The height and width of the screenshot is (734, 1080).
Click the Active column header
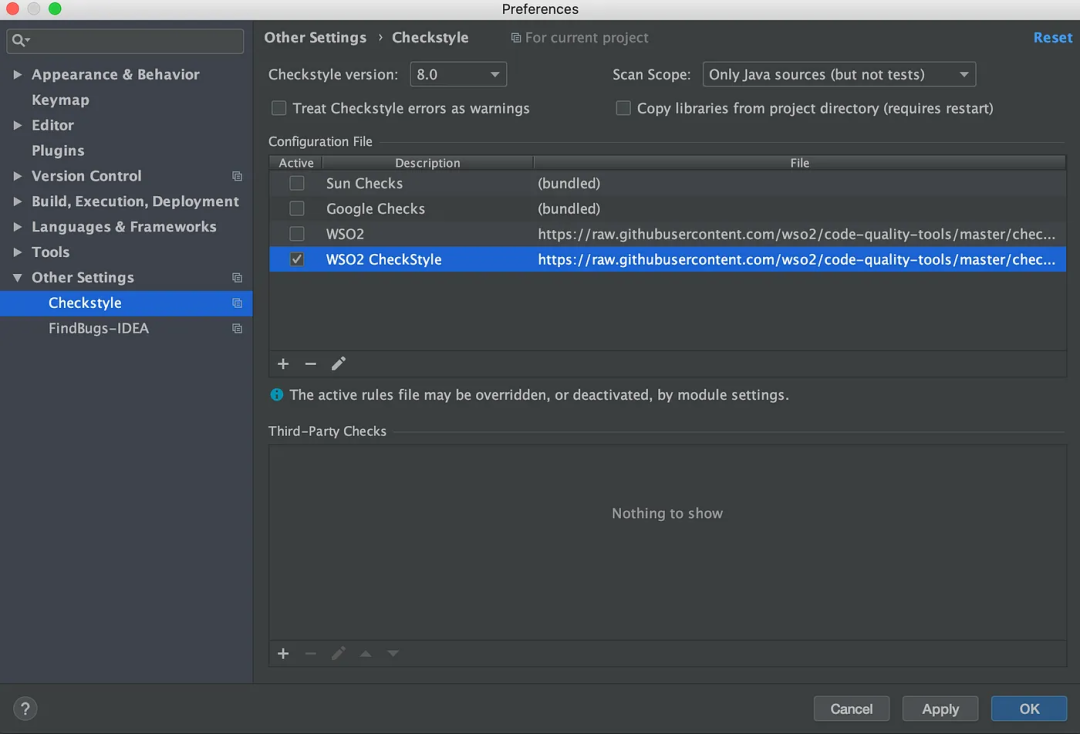click(x=296, y=163)
